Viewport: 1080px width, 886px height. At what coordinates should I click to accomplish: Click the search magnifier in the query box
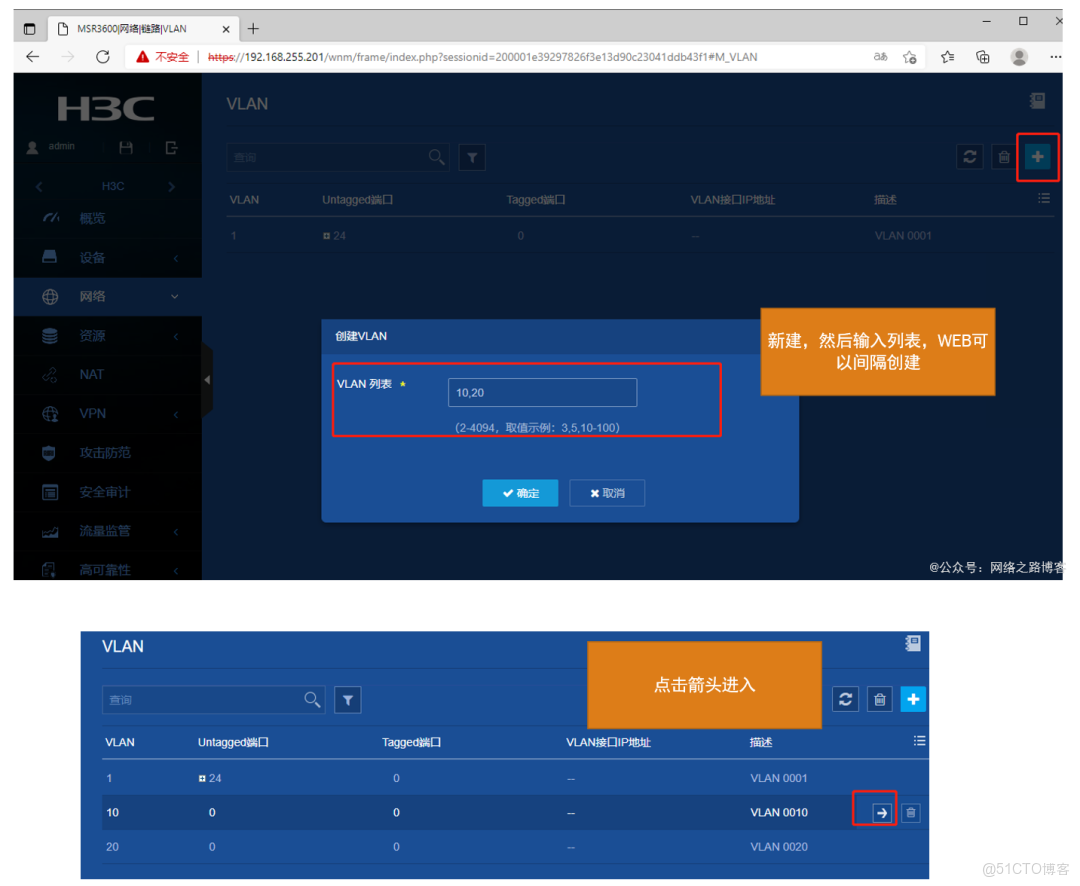point(436,157)
